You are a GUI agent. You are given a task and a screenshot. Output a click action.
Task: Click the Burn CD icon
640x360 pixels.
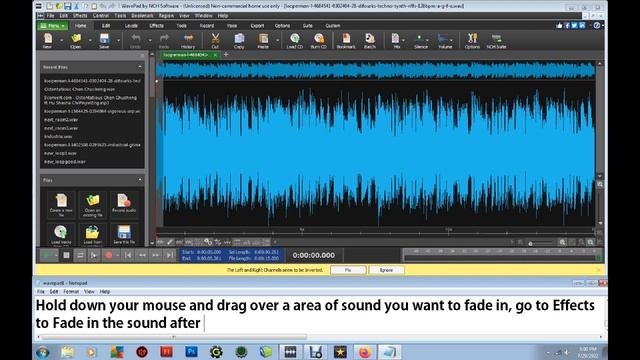pos(319,41)
